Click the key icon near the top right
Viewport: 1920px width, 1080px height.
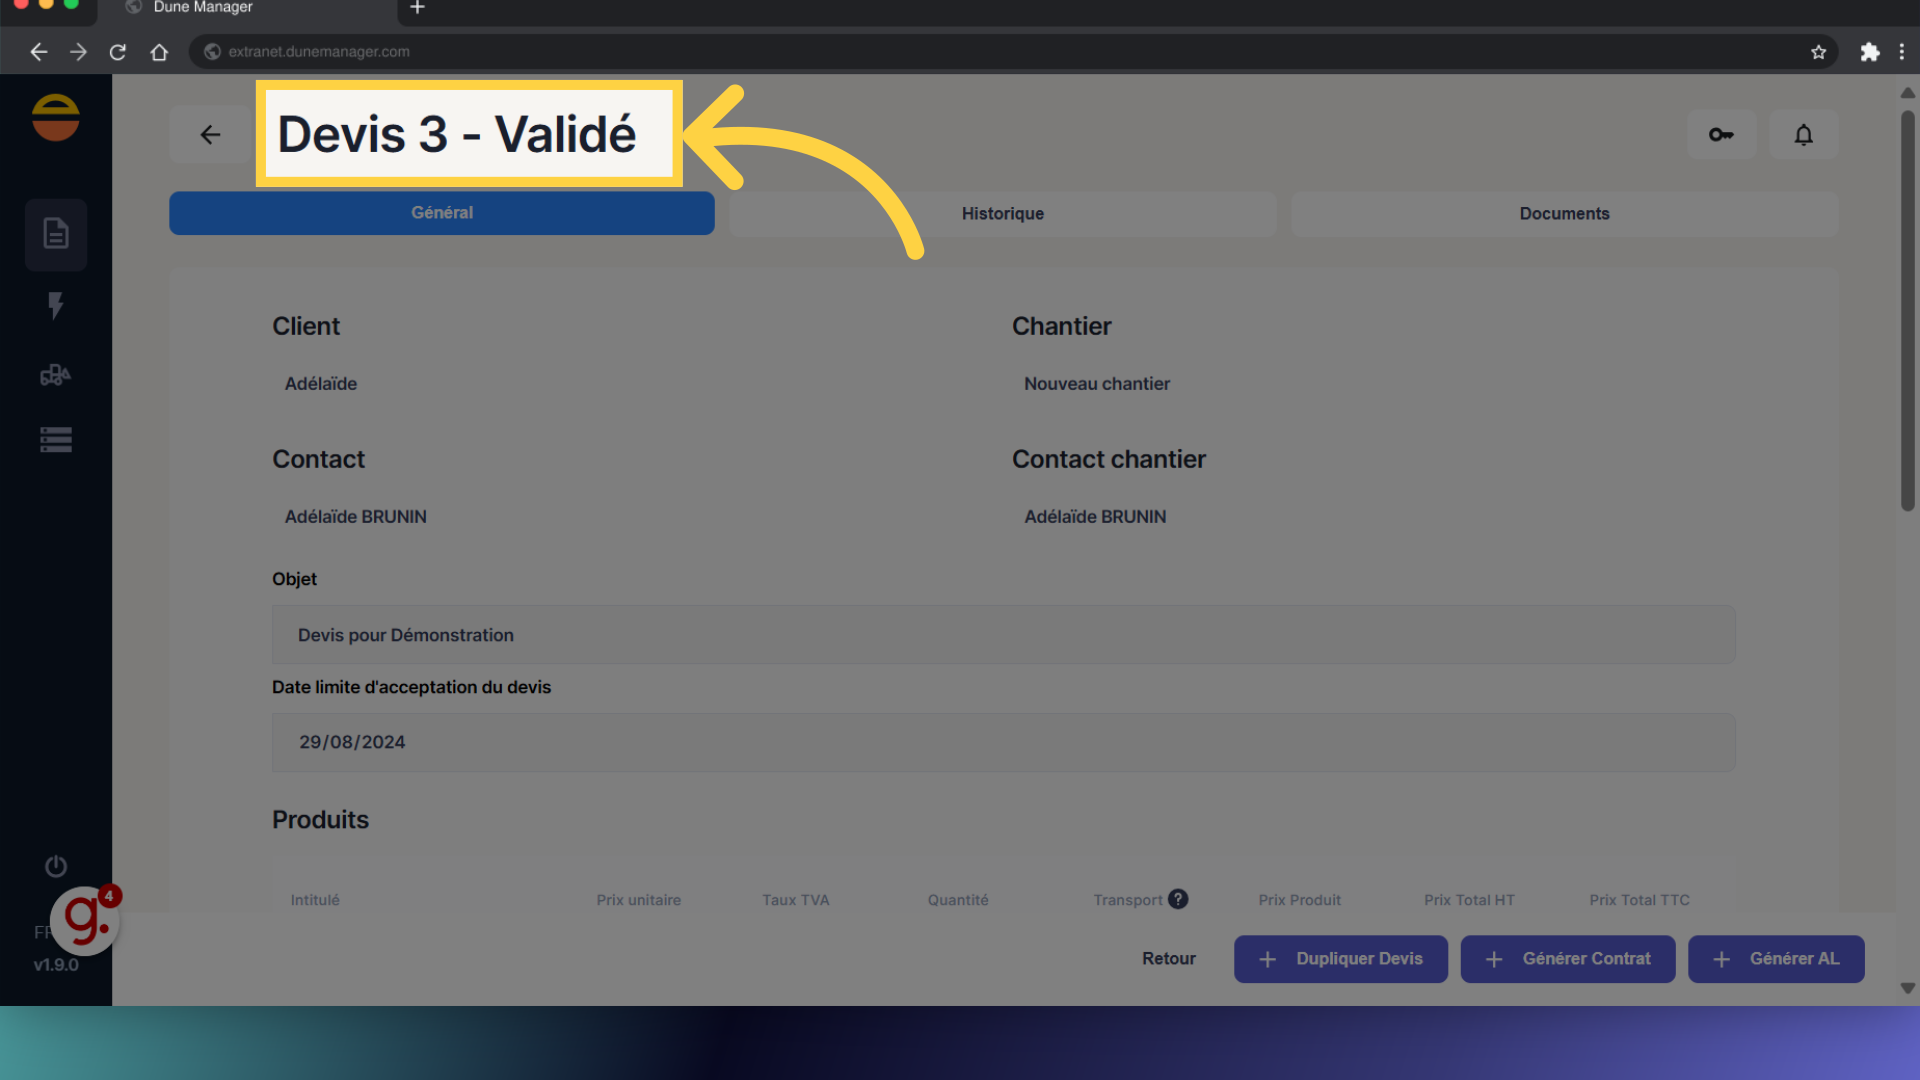click(1722, 134)
